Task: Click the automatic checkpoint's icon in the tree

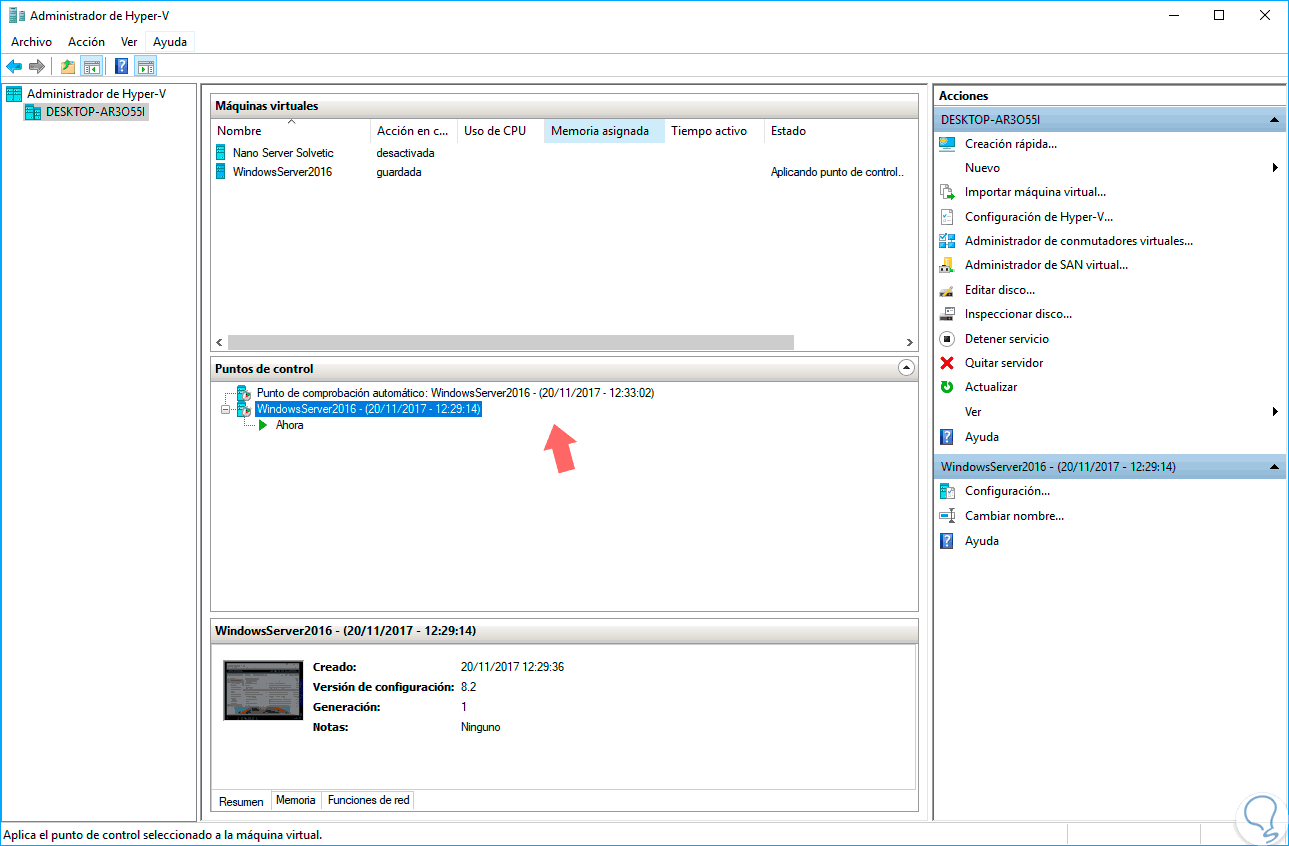Action: (243, 393)
